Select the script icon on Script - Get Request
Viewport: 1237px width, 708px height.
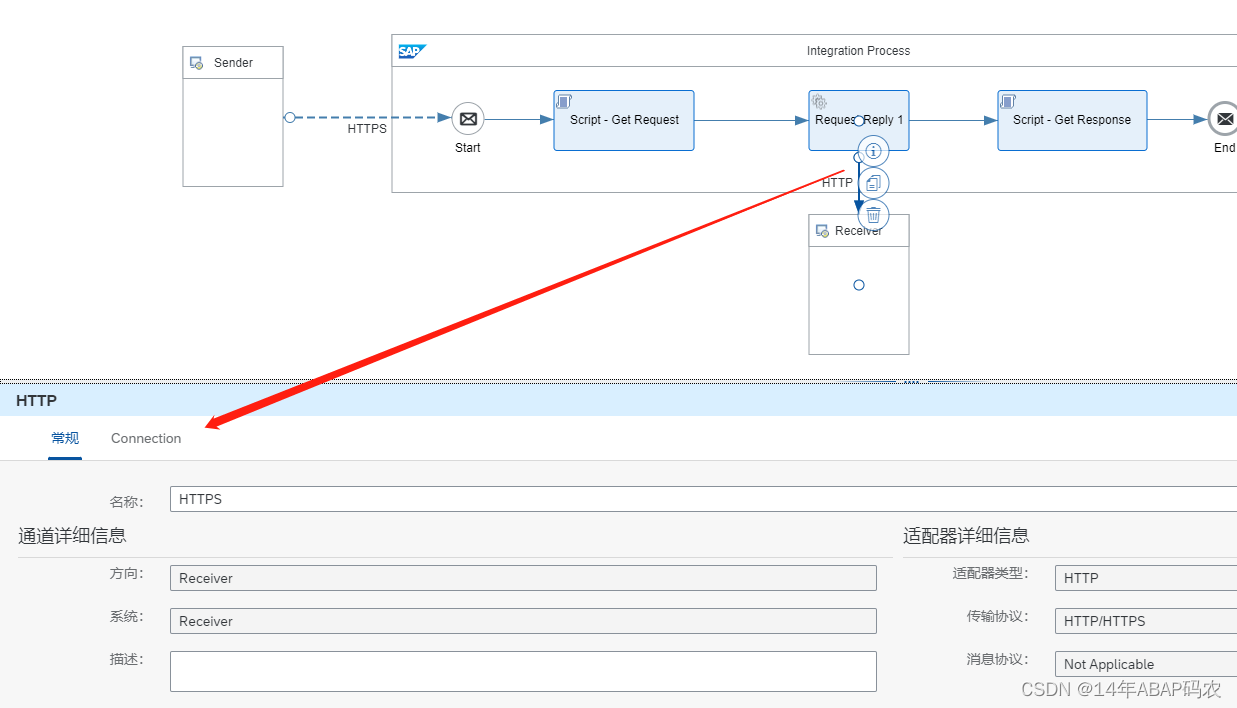pyautogui.click(x=563, y=100)
